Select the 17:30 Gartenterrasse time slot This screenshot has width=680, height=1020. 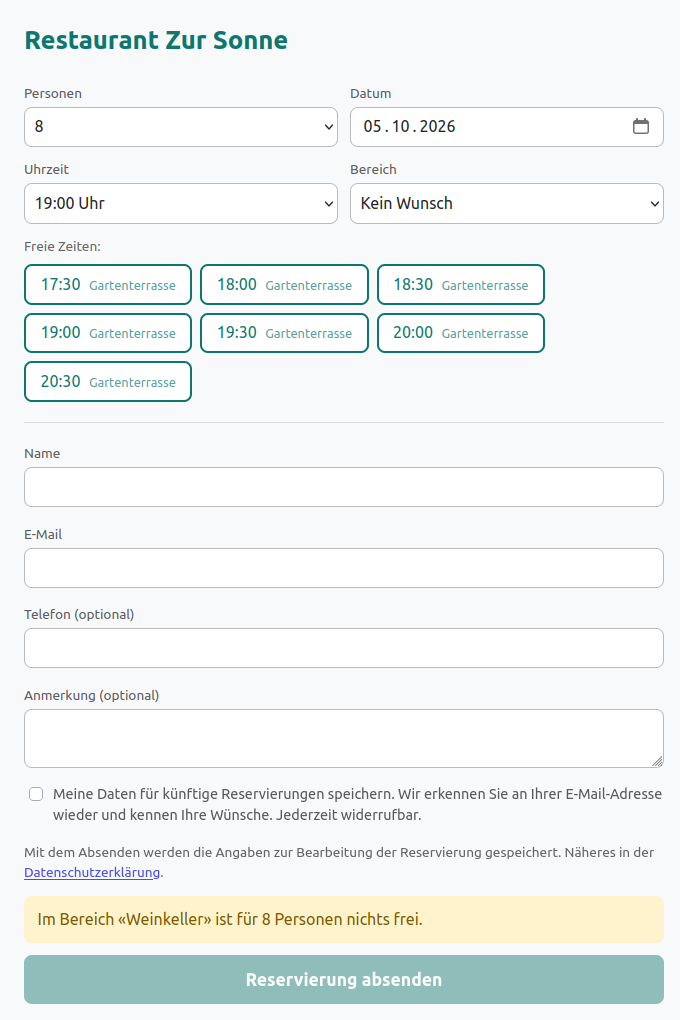pos(108,284)
